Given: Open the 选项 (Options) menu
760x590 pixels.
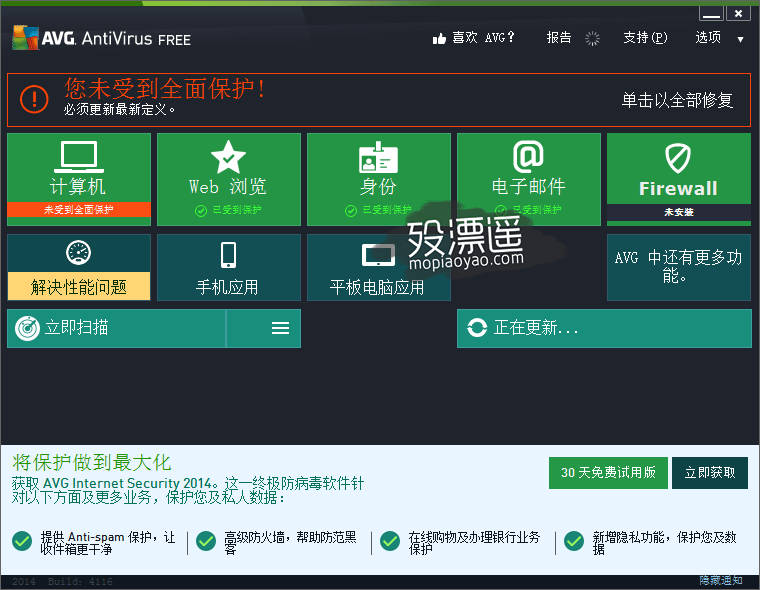Looking at the screenshot, I should 708,37.
